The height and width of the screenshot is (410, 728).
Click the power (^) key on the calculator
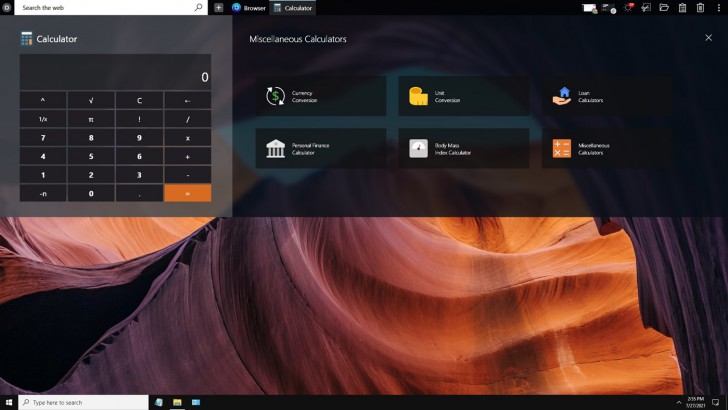tap(43, 100)
